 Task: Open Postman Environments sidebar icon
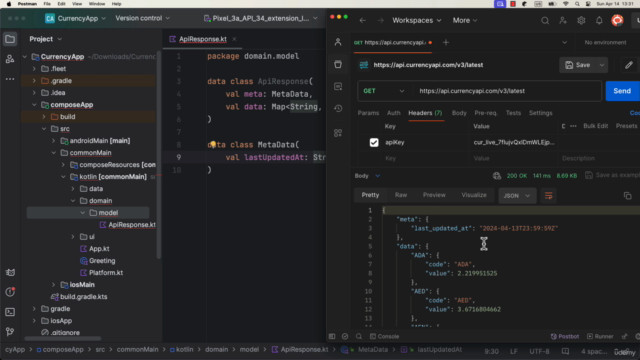[338, 87]
